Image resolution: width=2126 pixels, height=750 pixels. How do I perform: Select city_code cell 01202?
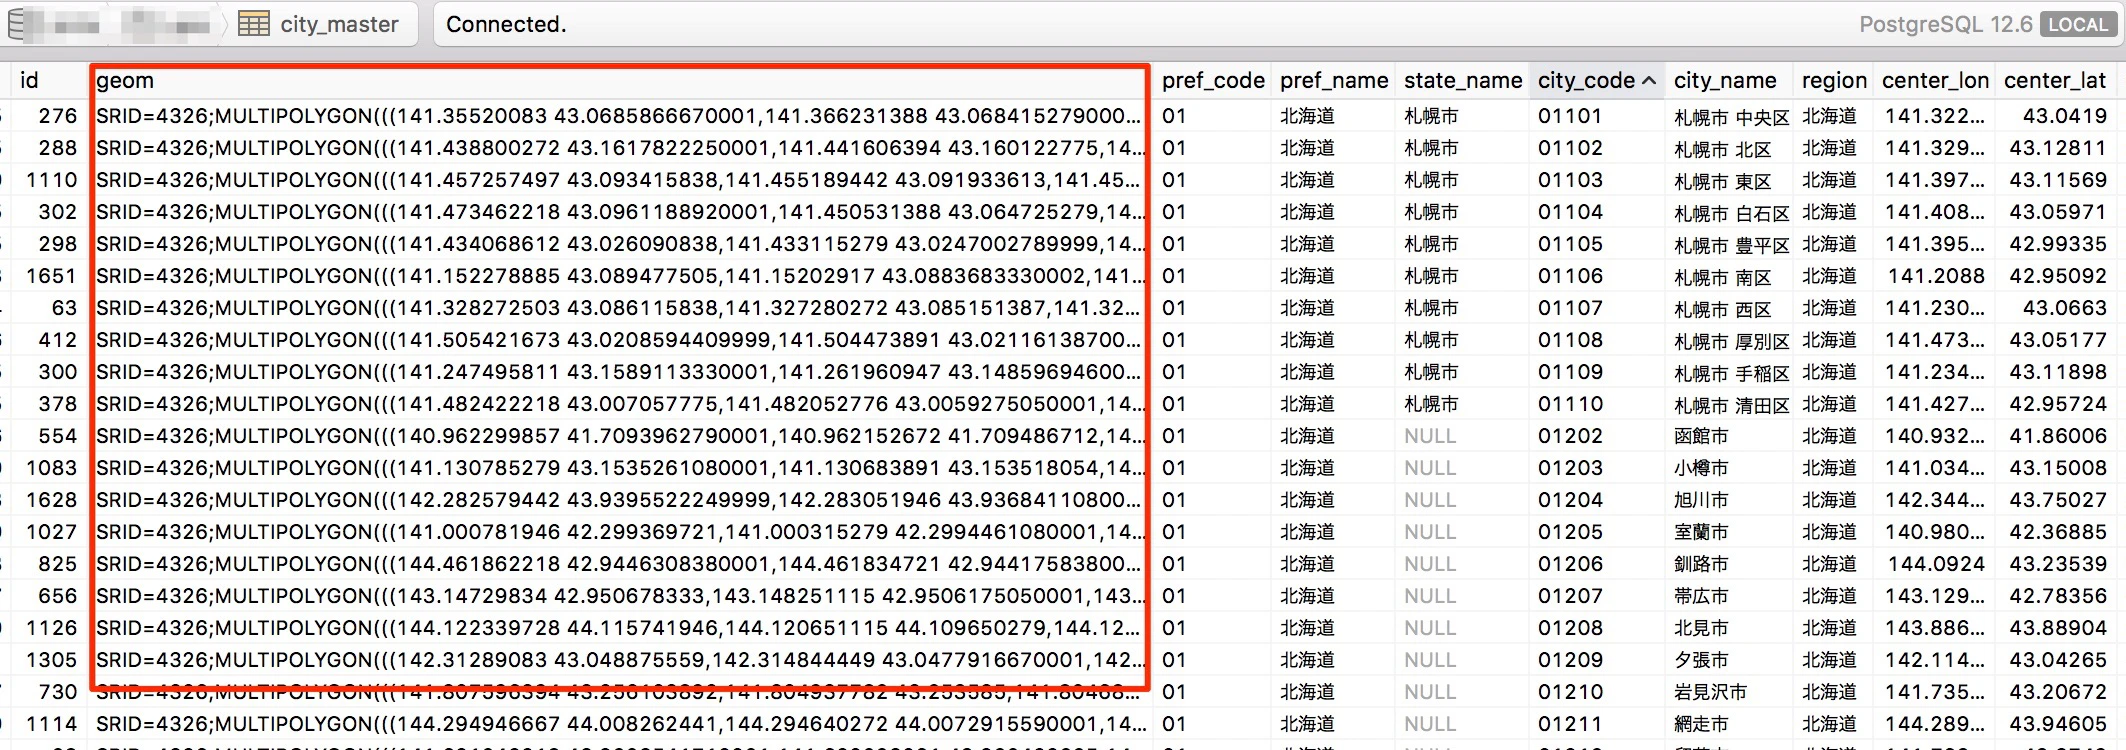click(1570, 436)
